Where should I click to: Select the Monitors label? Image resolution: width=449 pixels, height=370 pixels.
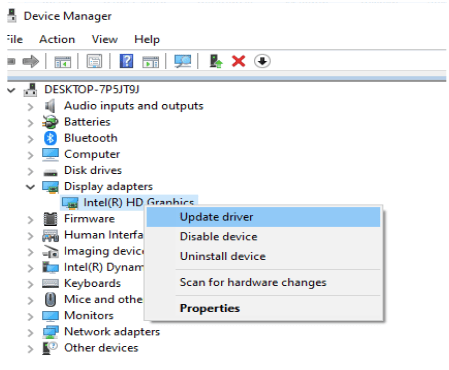[89, 315]
